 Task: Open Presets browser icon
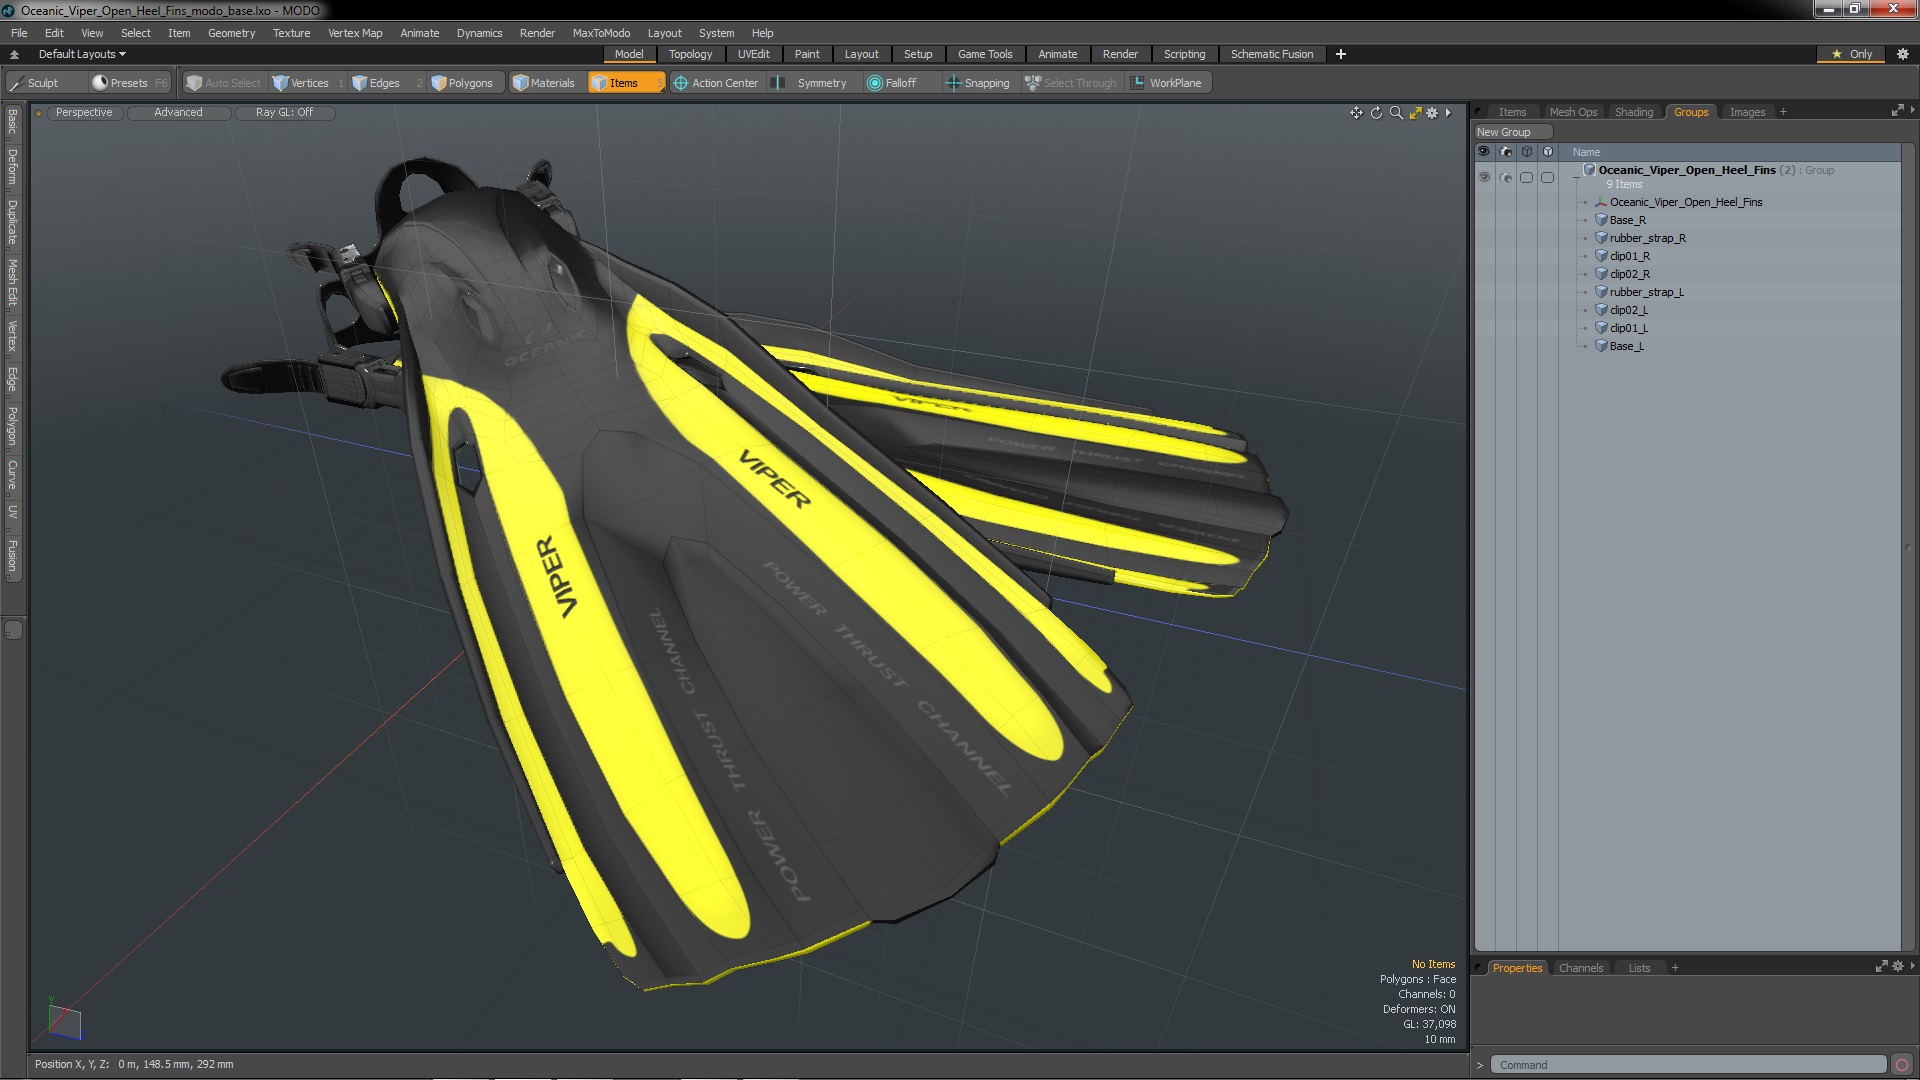[x=100, y=83]
